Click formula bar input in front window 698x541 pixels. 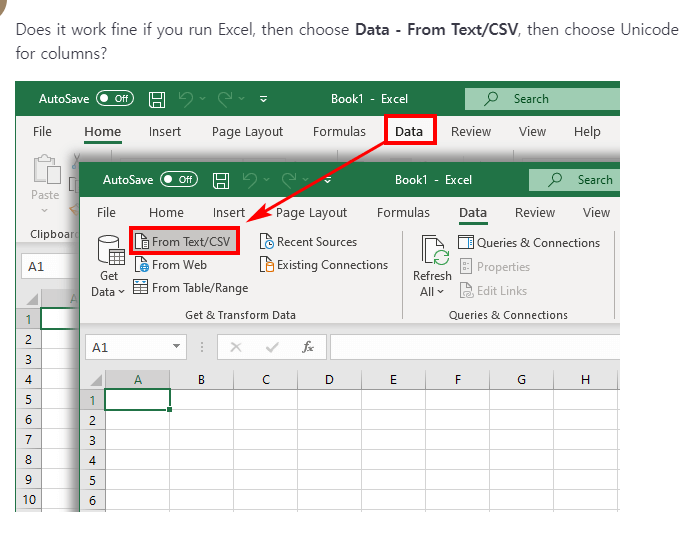[x=475, y=347]
